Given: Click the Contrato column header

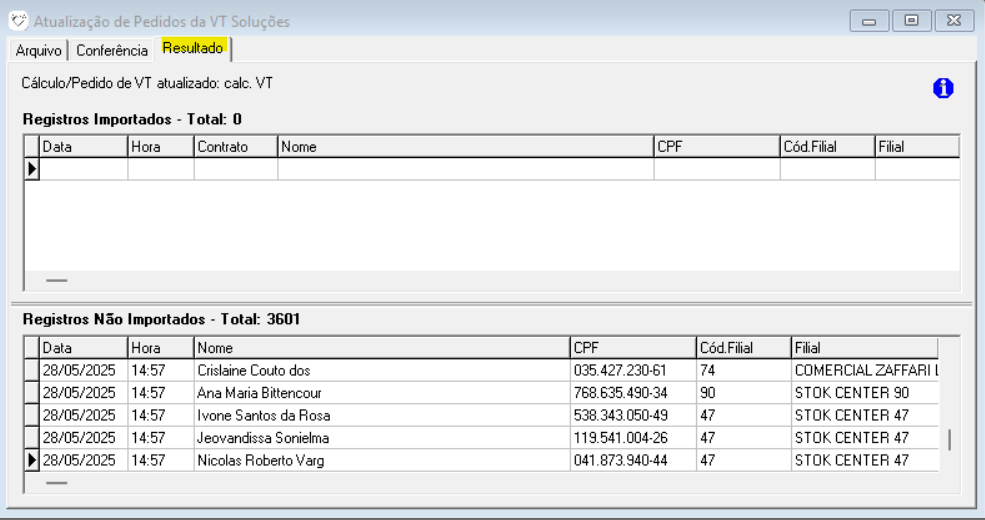Looking at the screenshot, I should click(x=235, y=147).
